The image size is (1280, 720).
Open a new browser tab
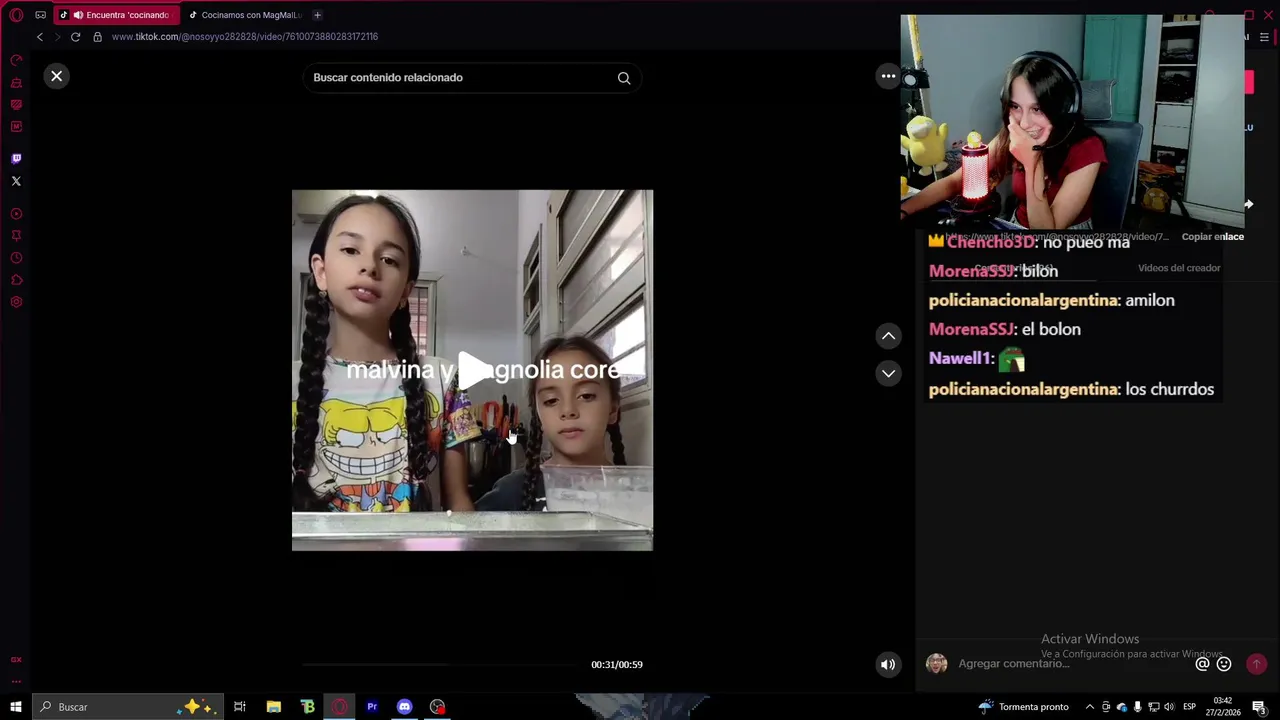(x=317, y=15)
